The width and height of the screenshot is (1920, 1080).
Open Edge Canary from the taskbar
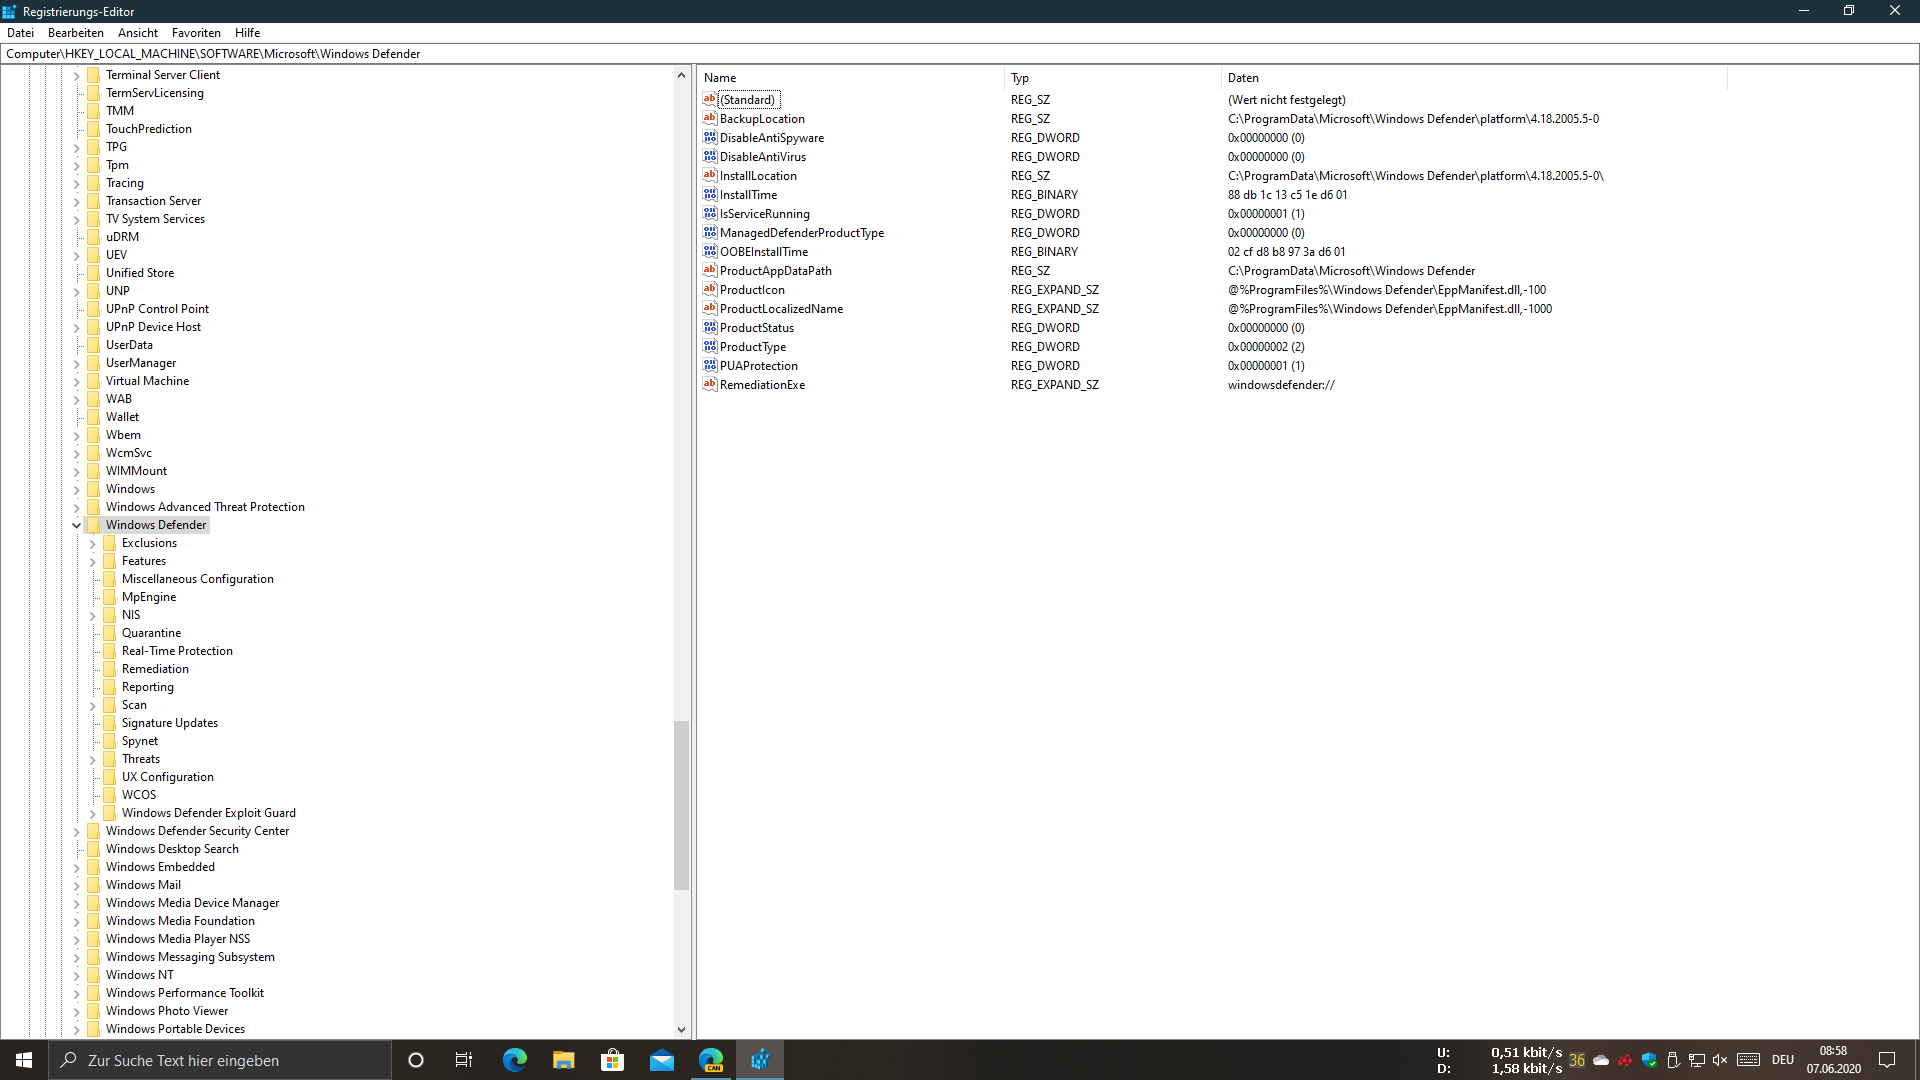pyautogui.click(x=711, y=1060)
